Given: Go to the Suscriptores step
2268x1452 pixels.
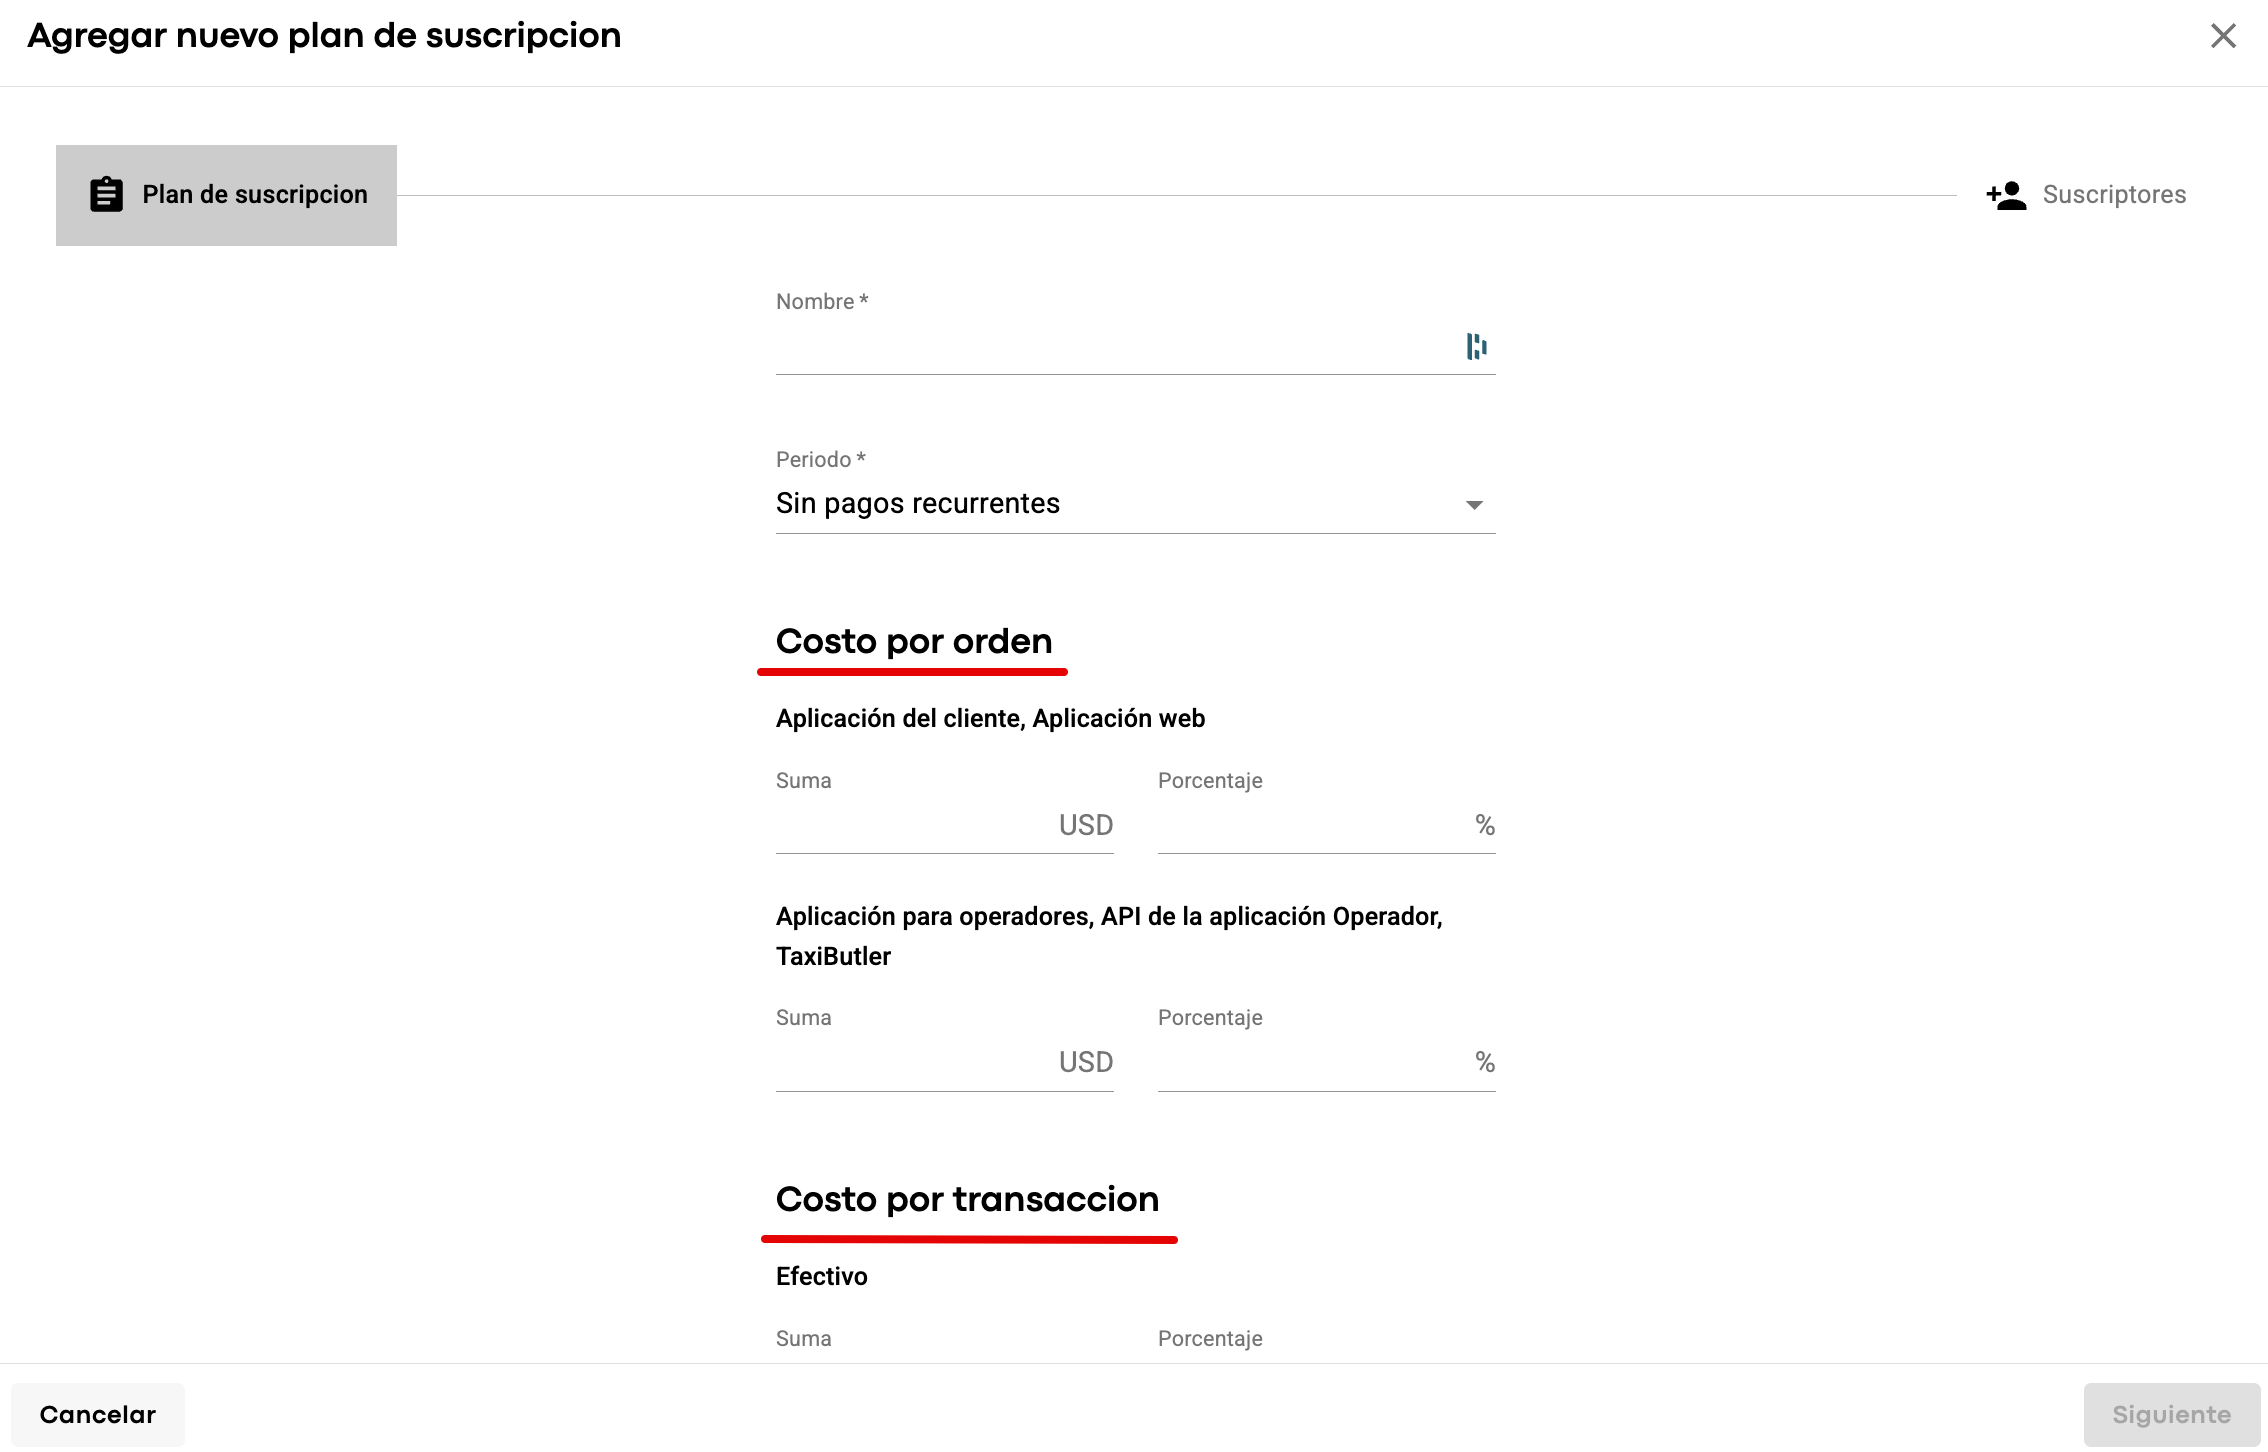Looking at the screenshot, I should (x=2112, y=195).
